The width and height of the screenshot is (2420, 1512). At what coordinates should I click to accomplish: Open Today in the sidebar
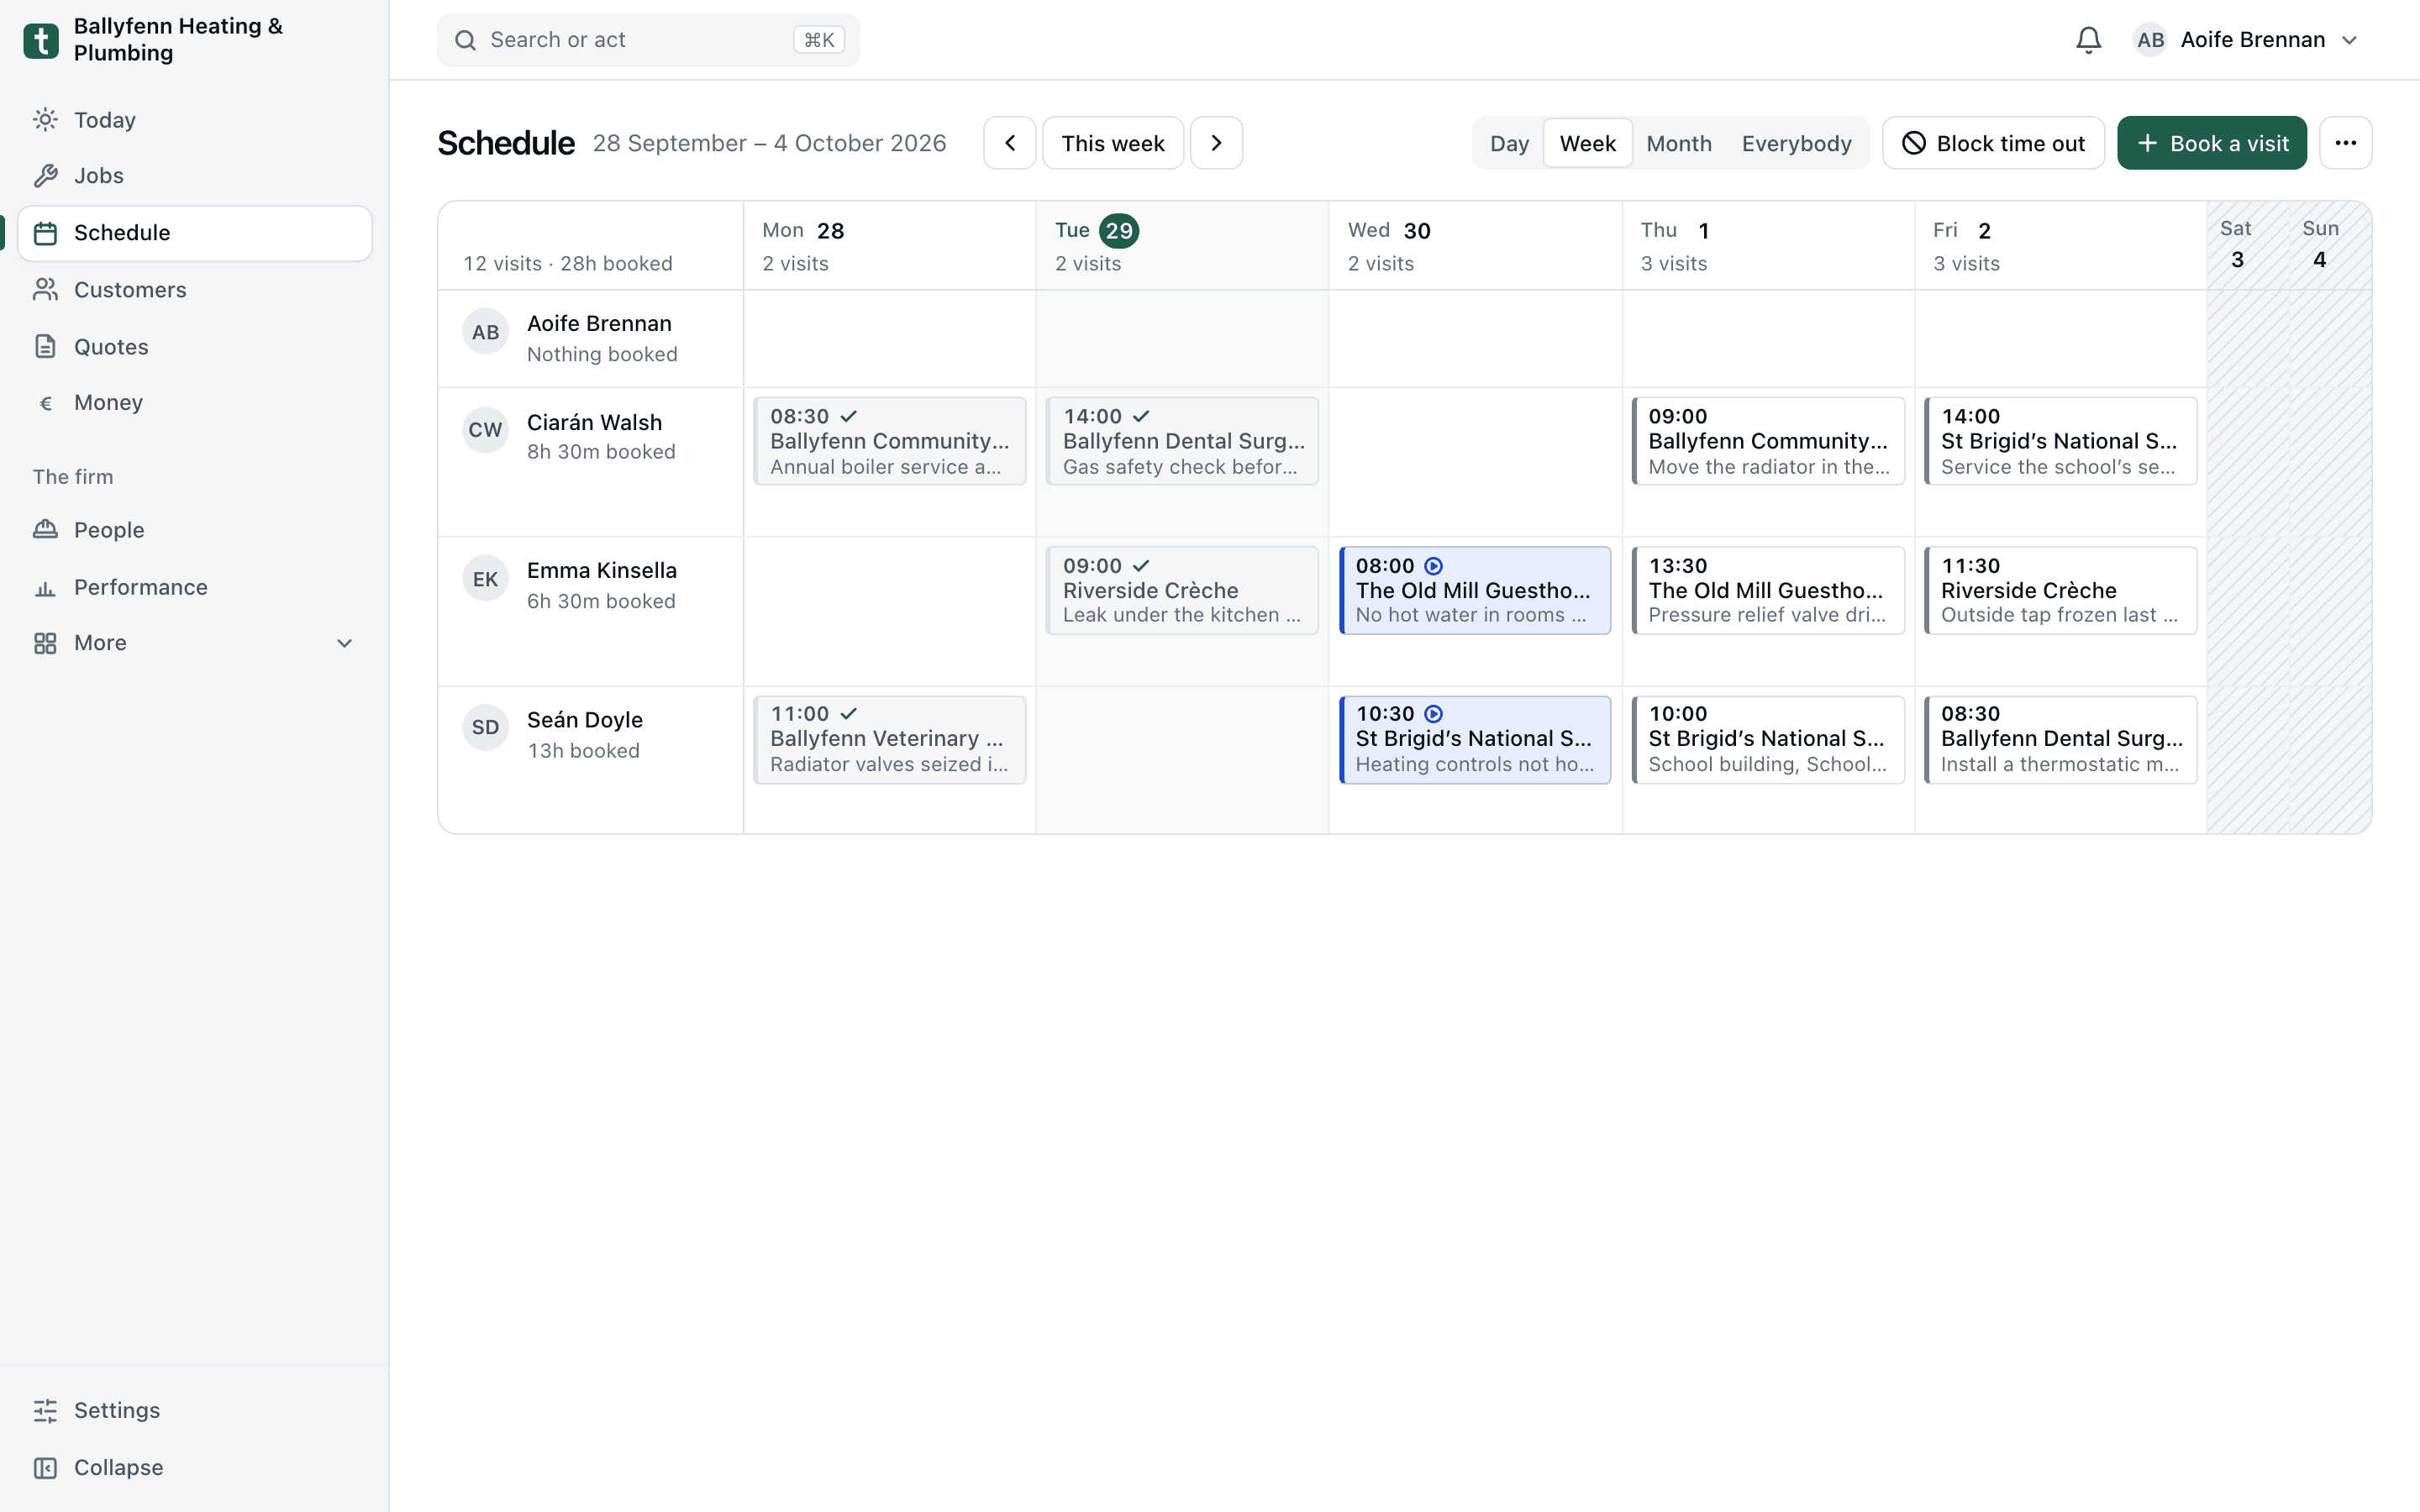(x=195, y=120)
